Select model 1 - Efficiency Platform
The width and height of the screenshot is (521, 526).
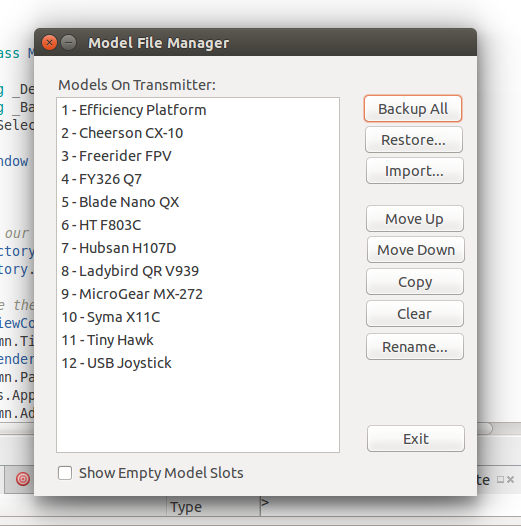(x=198, y=110)
